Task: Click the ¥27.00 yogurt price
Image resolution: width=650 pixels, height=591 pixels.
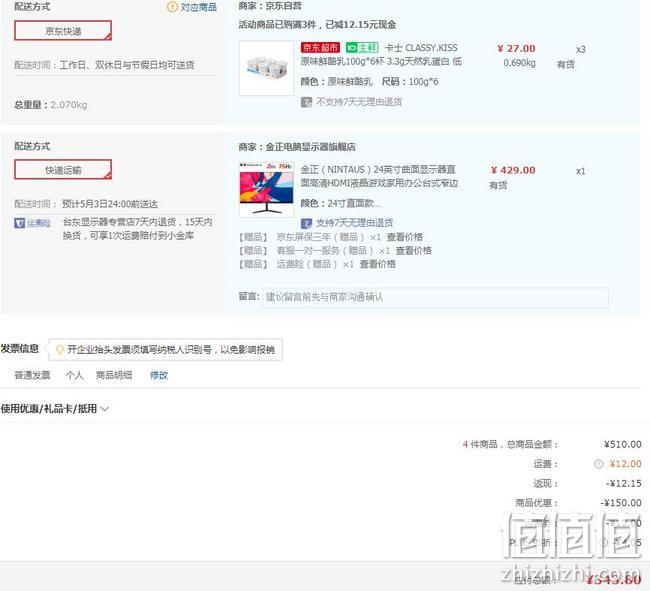Action: [517, 48]
